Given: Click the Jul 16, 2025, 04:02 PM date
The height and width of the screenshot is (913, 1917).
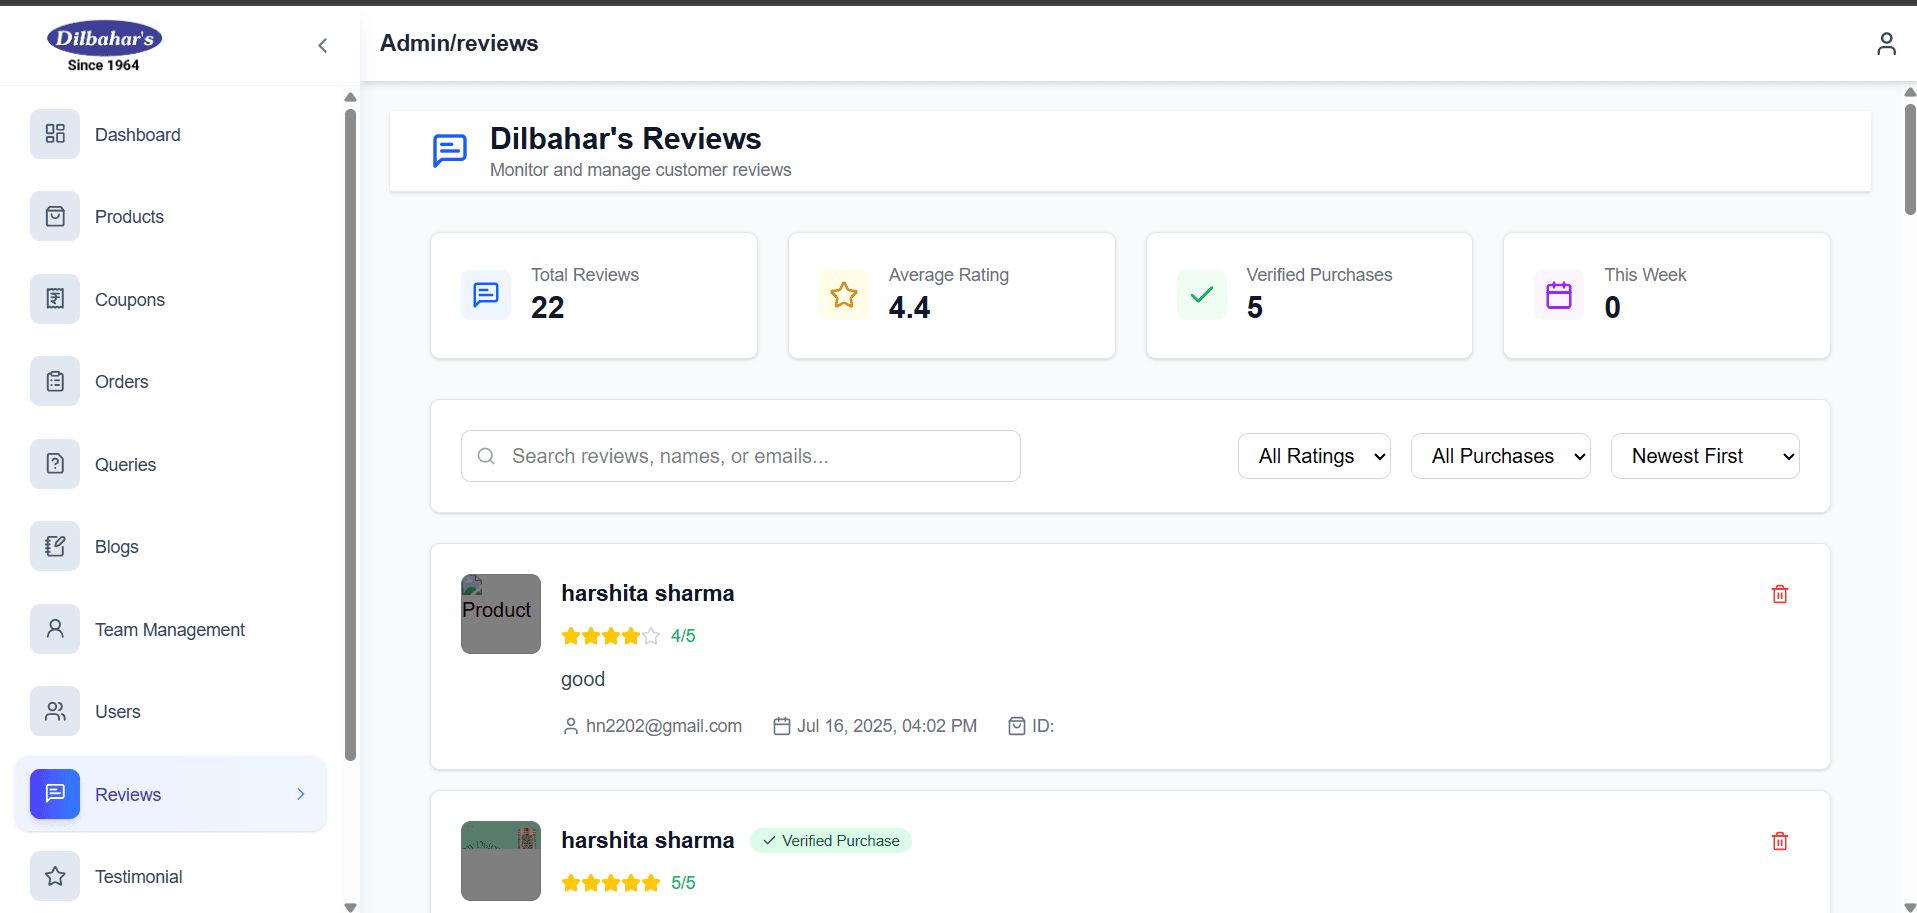Looking at the screenshot, I should (887, 726).
